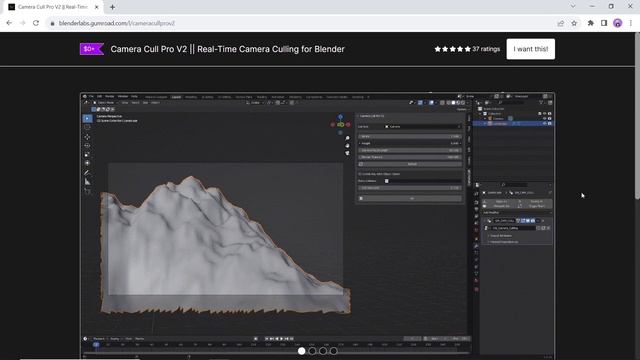
Task: Select the first carousel dot
Action: point(302,351)
